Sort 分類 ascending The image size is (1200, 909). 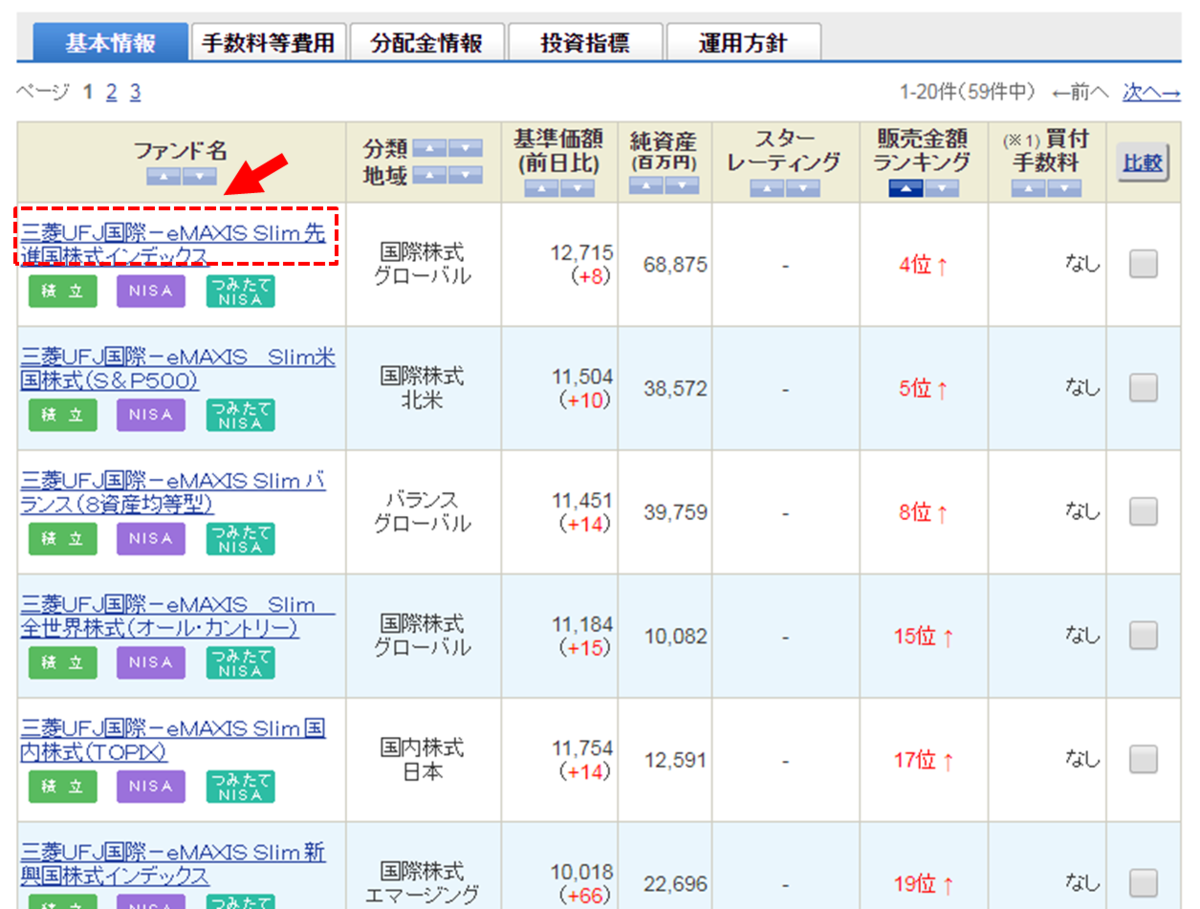pos(430,148)
